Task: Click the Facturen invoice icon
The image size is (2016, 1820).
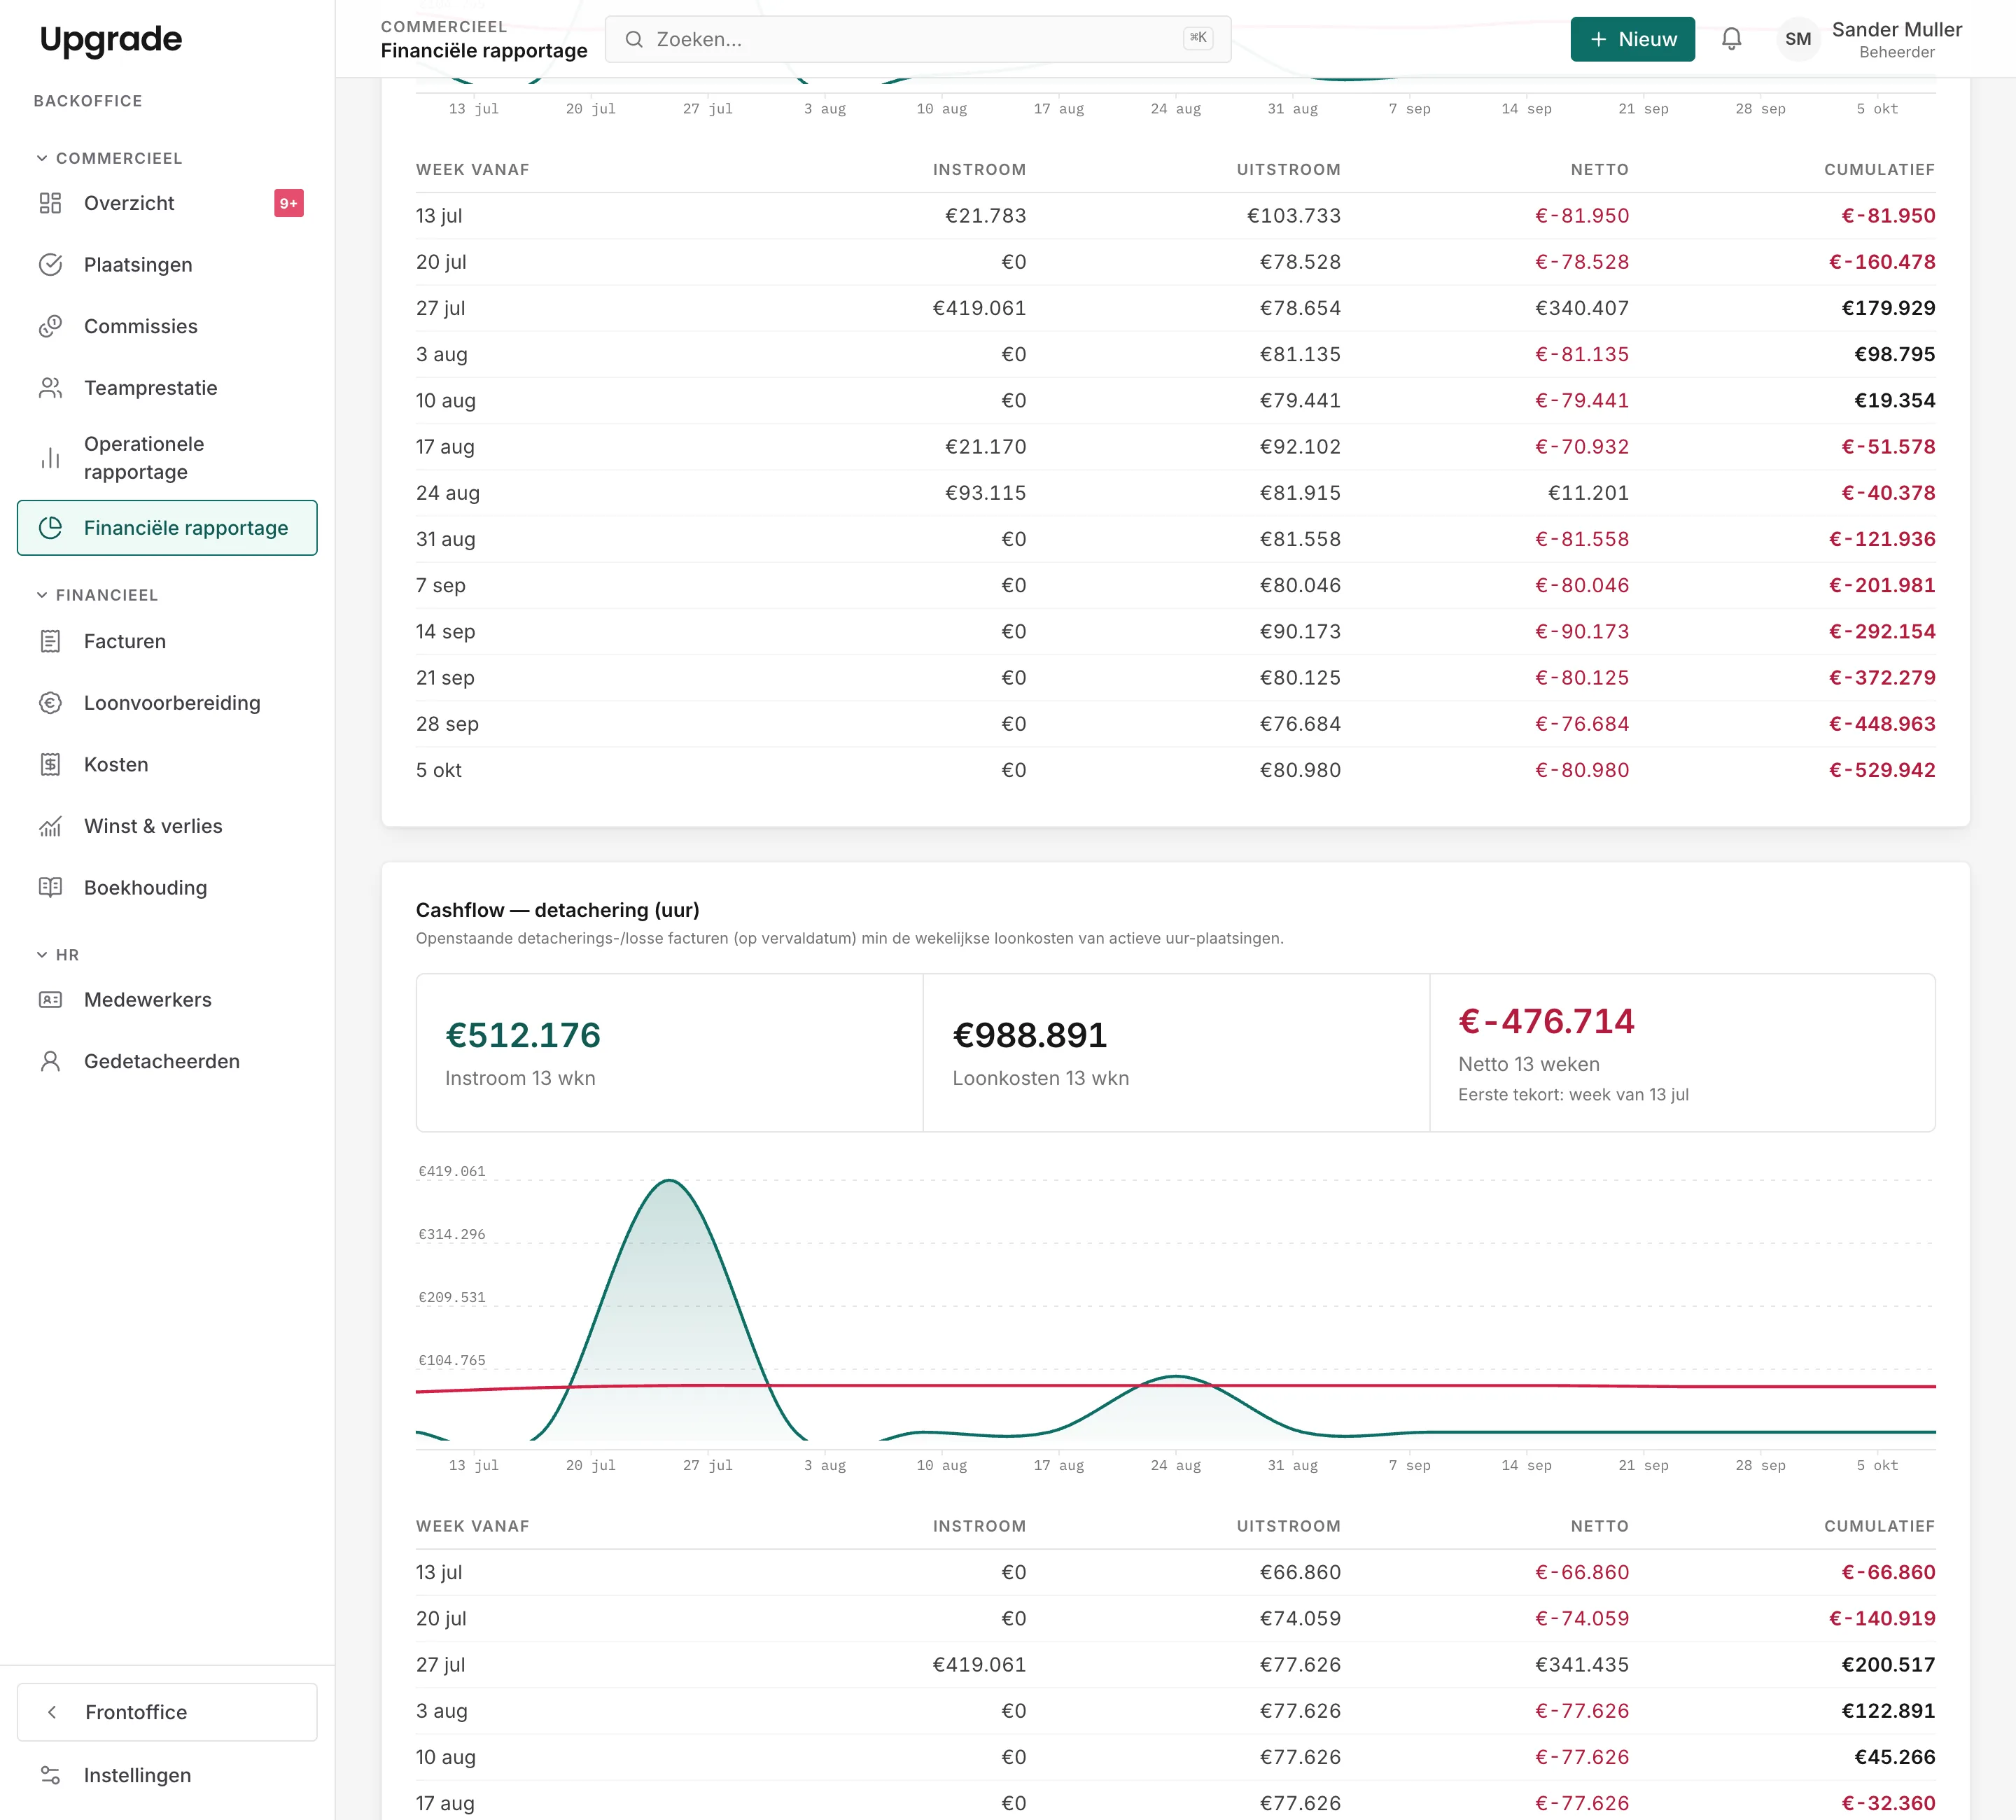Action: coord(50,641)
